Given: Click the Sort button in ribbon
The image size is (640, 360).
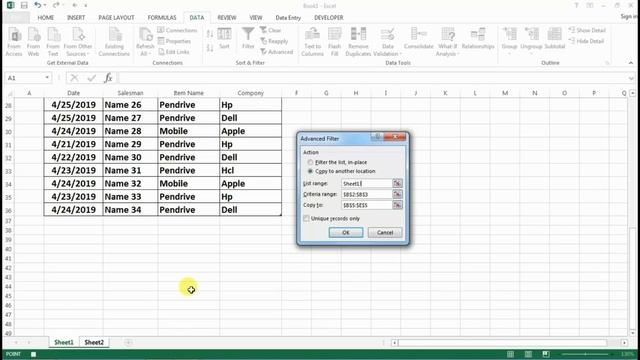Looking at the screenshot, I should click(x=224, y=38).
